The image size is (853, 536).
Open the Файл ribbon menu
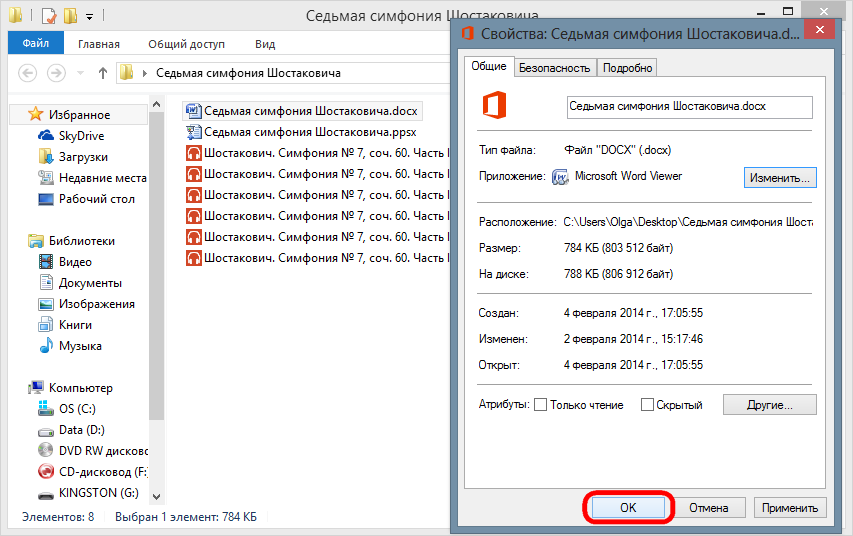36,44
